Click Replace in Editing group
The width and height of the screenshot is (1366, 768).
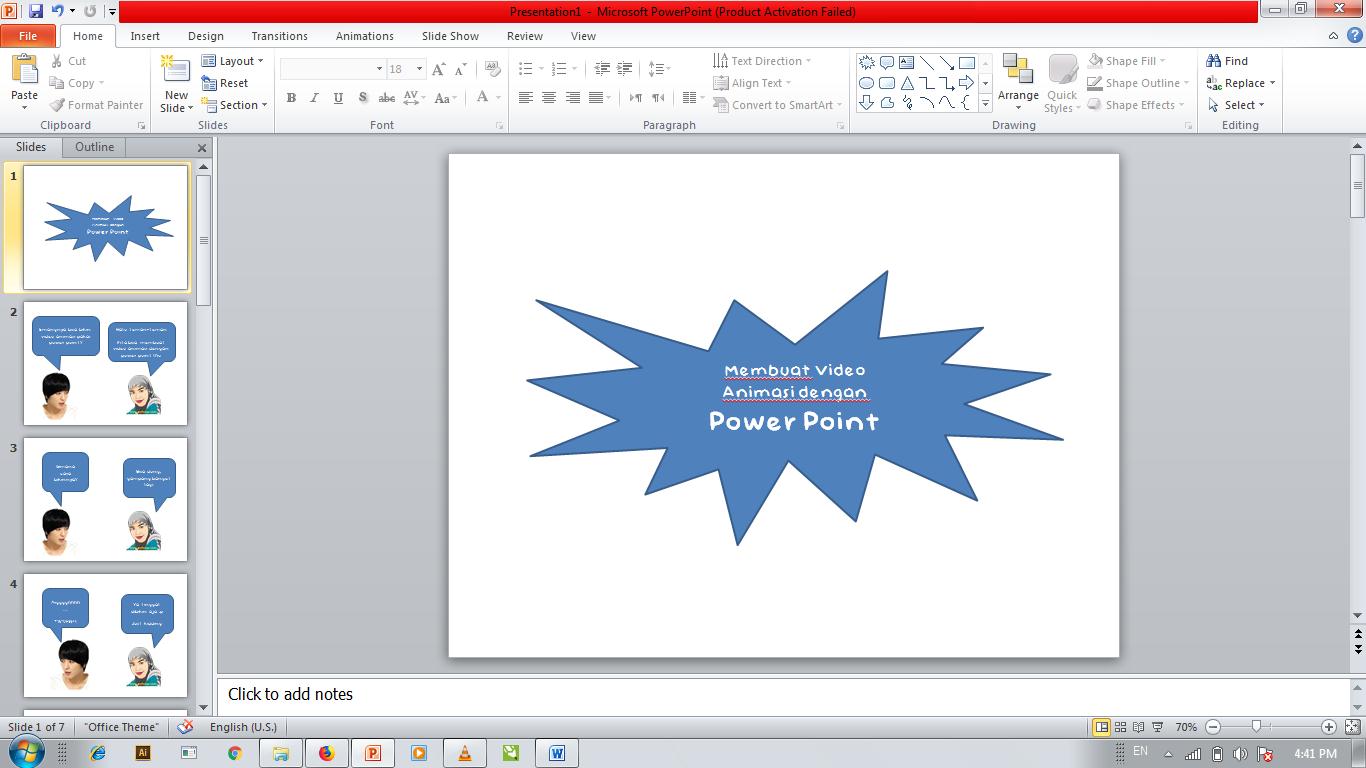[x=1241, y=83]
